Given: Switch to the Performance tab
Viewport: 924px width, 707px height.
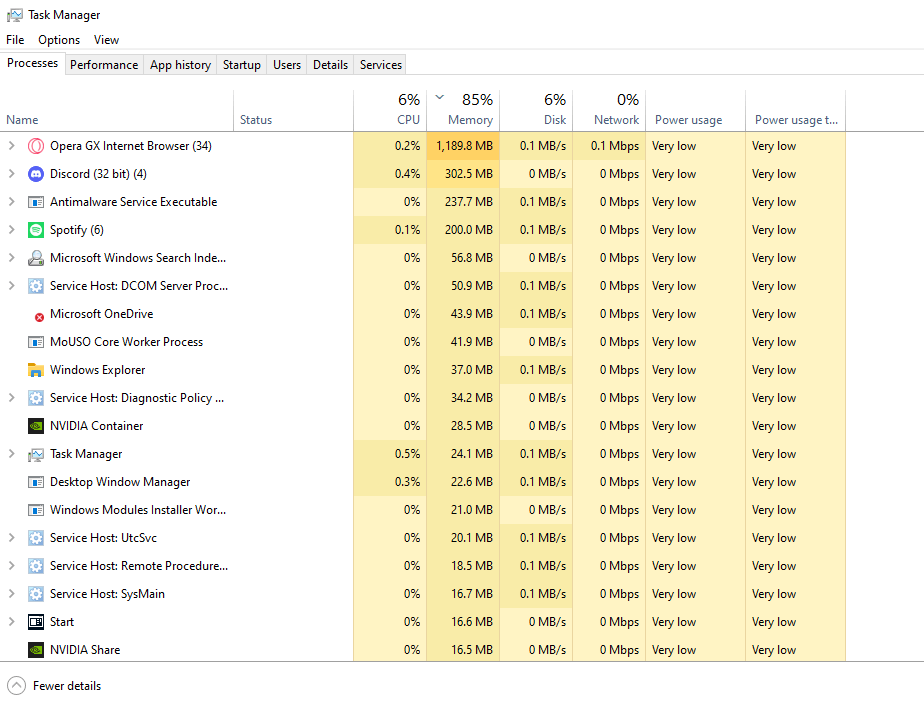Looking at the screenshot, I should pos(104,64).
